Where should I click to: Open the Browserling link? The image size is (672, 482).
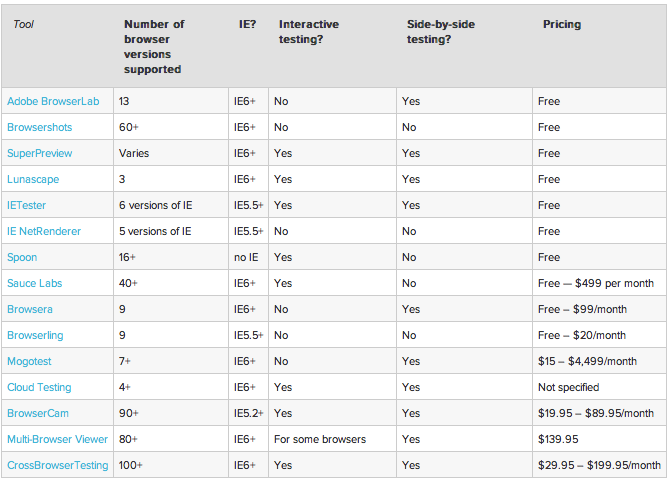[x=34, y=335]
